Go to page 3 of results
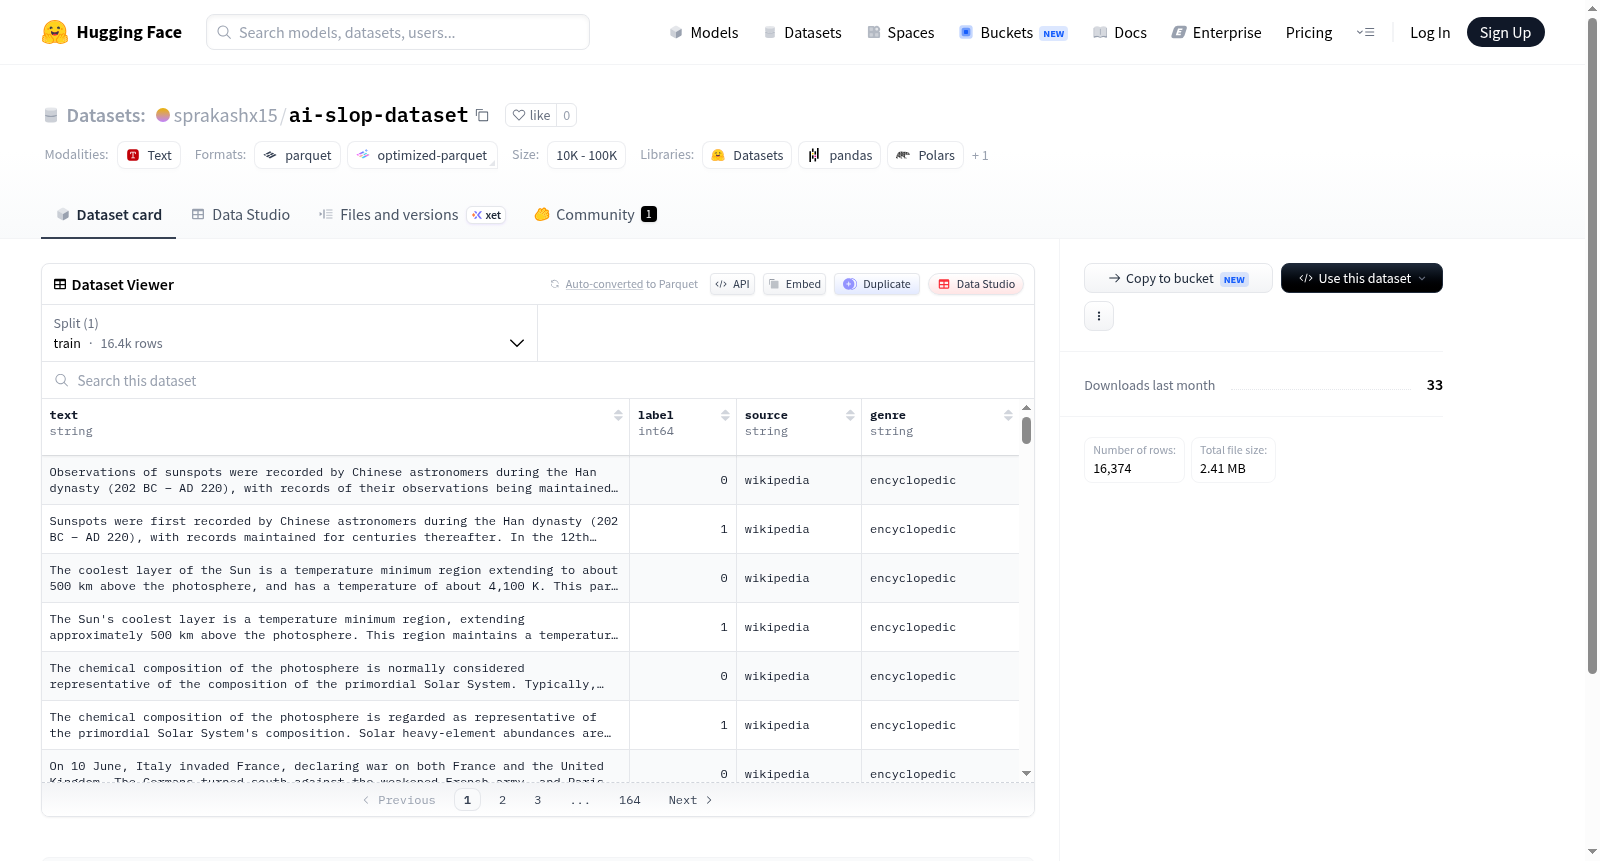This screenshot has height=861, width=1600. 537,800
